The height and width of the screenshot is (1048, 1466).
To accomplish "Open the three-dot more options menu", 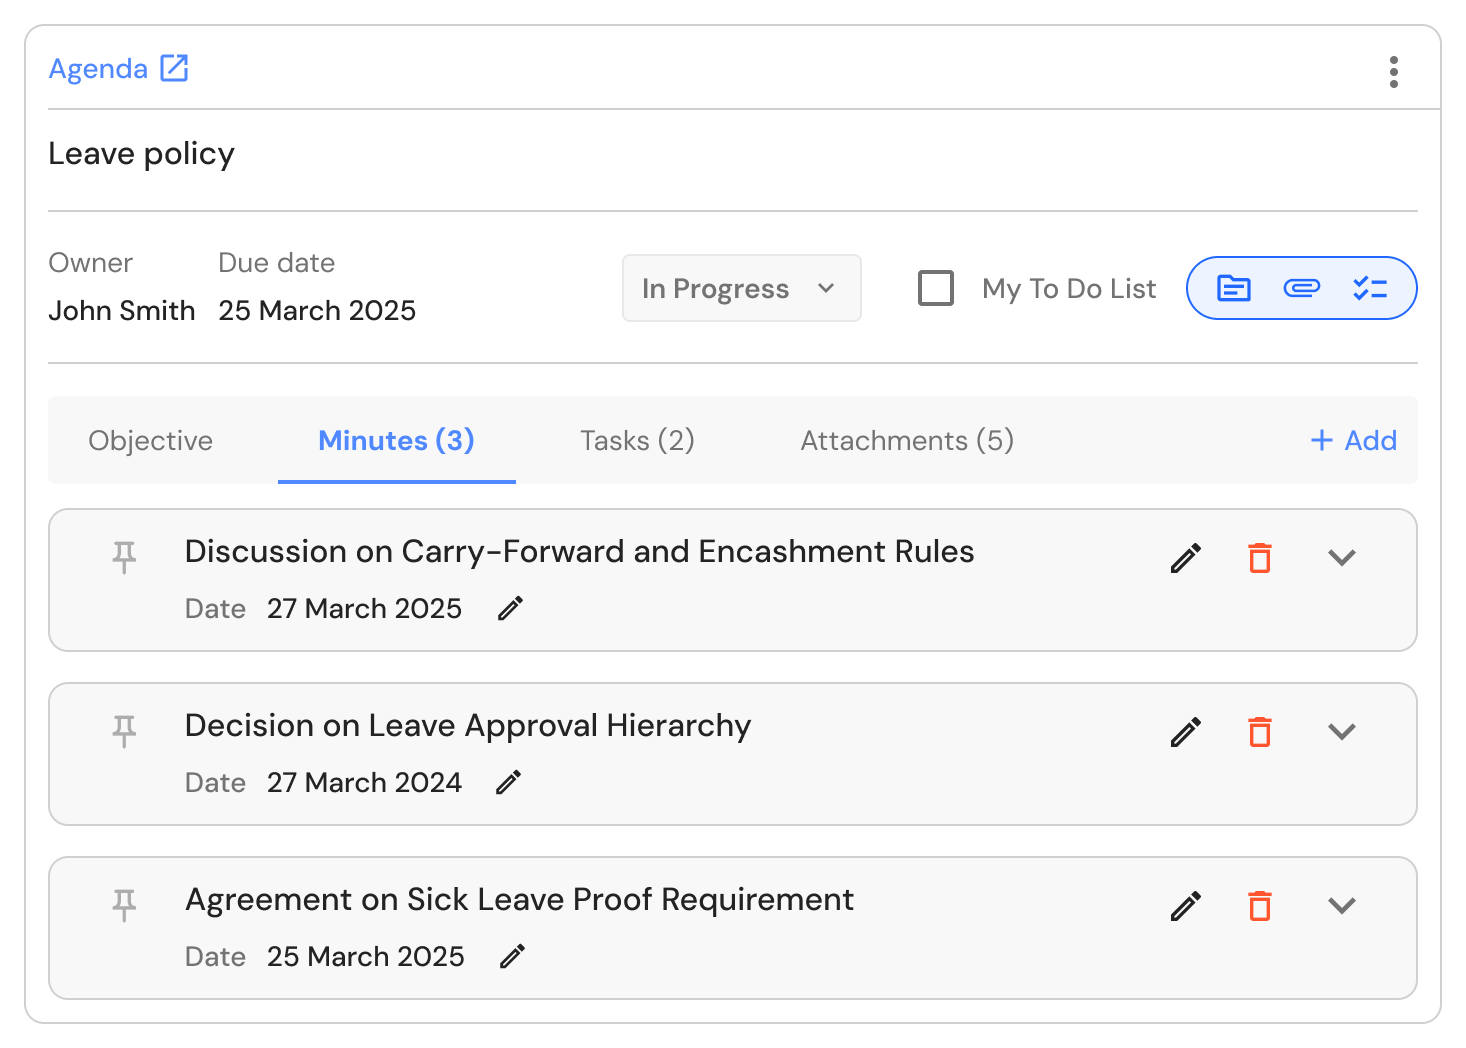I will tap(1393, 72).
